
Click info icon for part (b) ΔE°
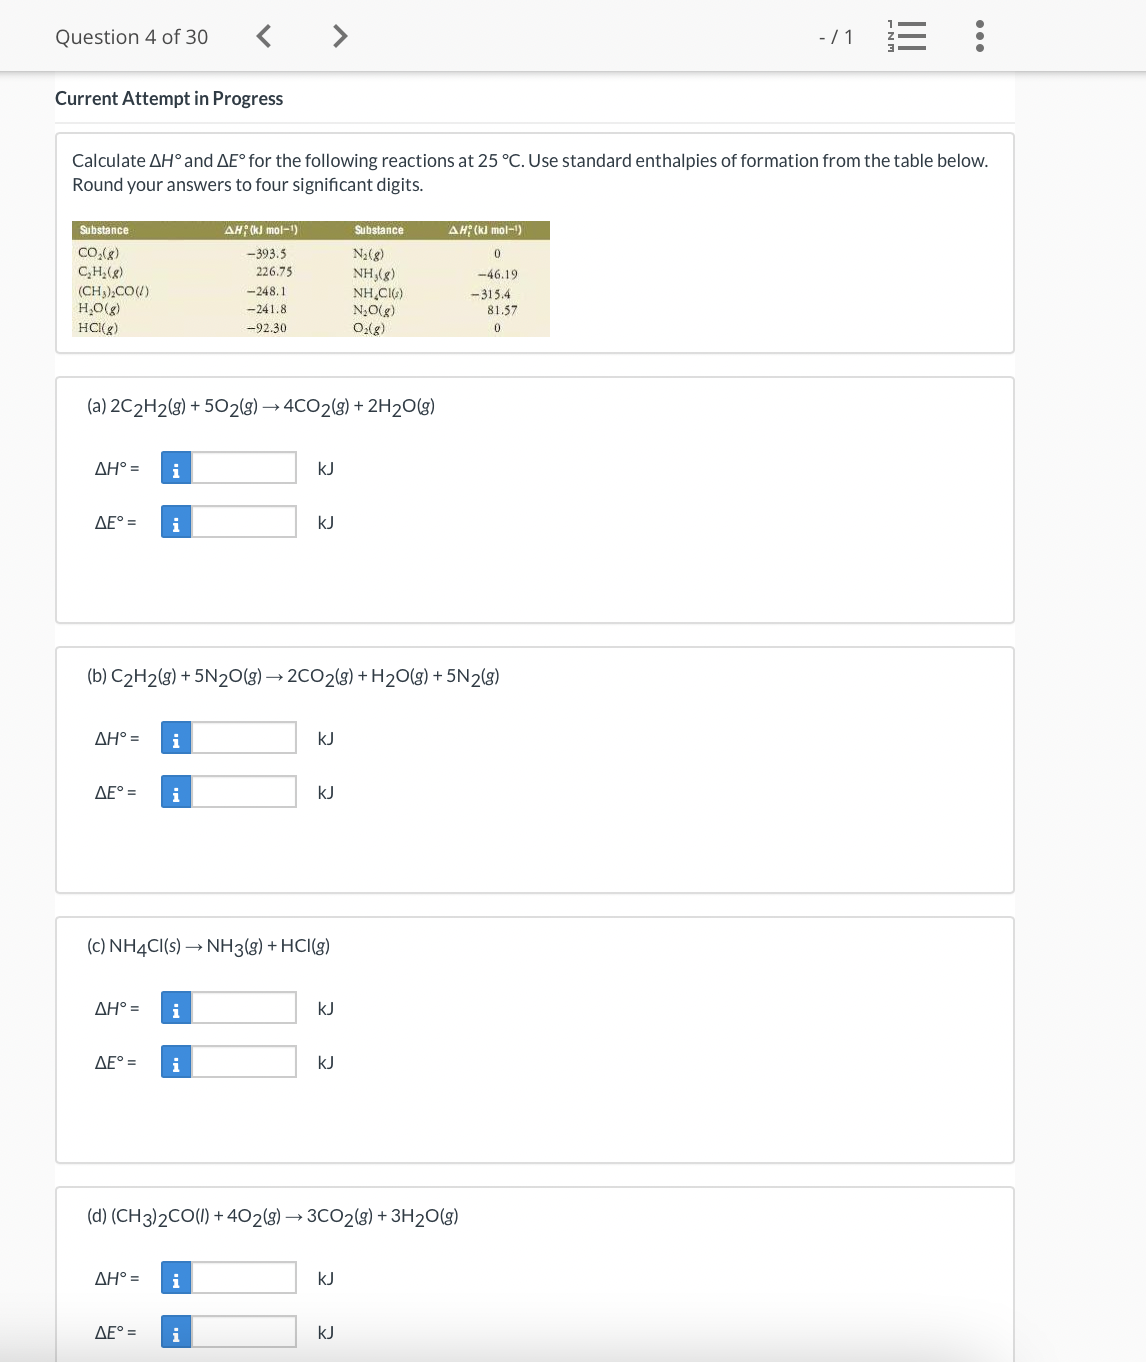(x=176, y=792)
